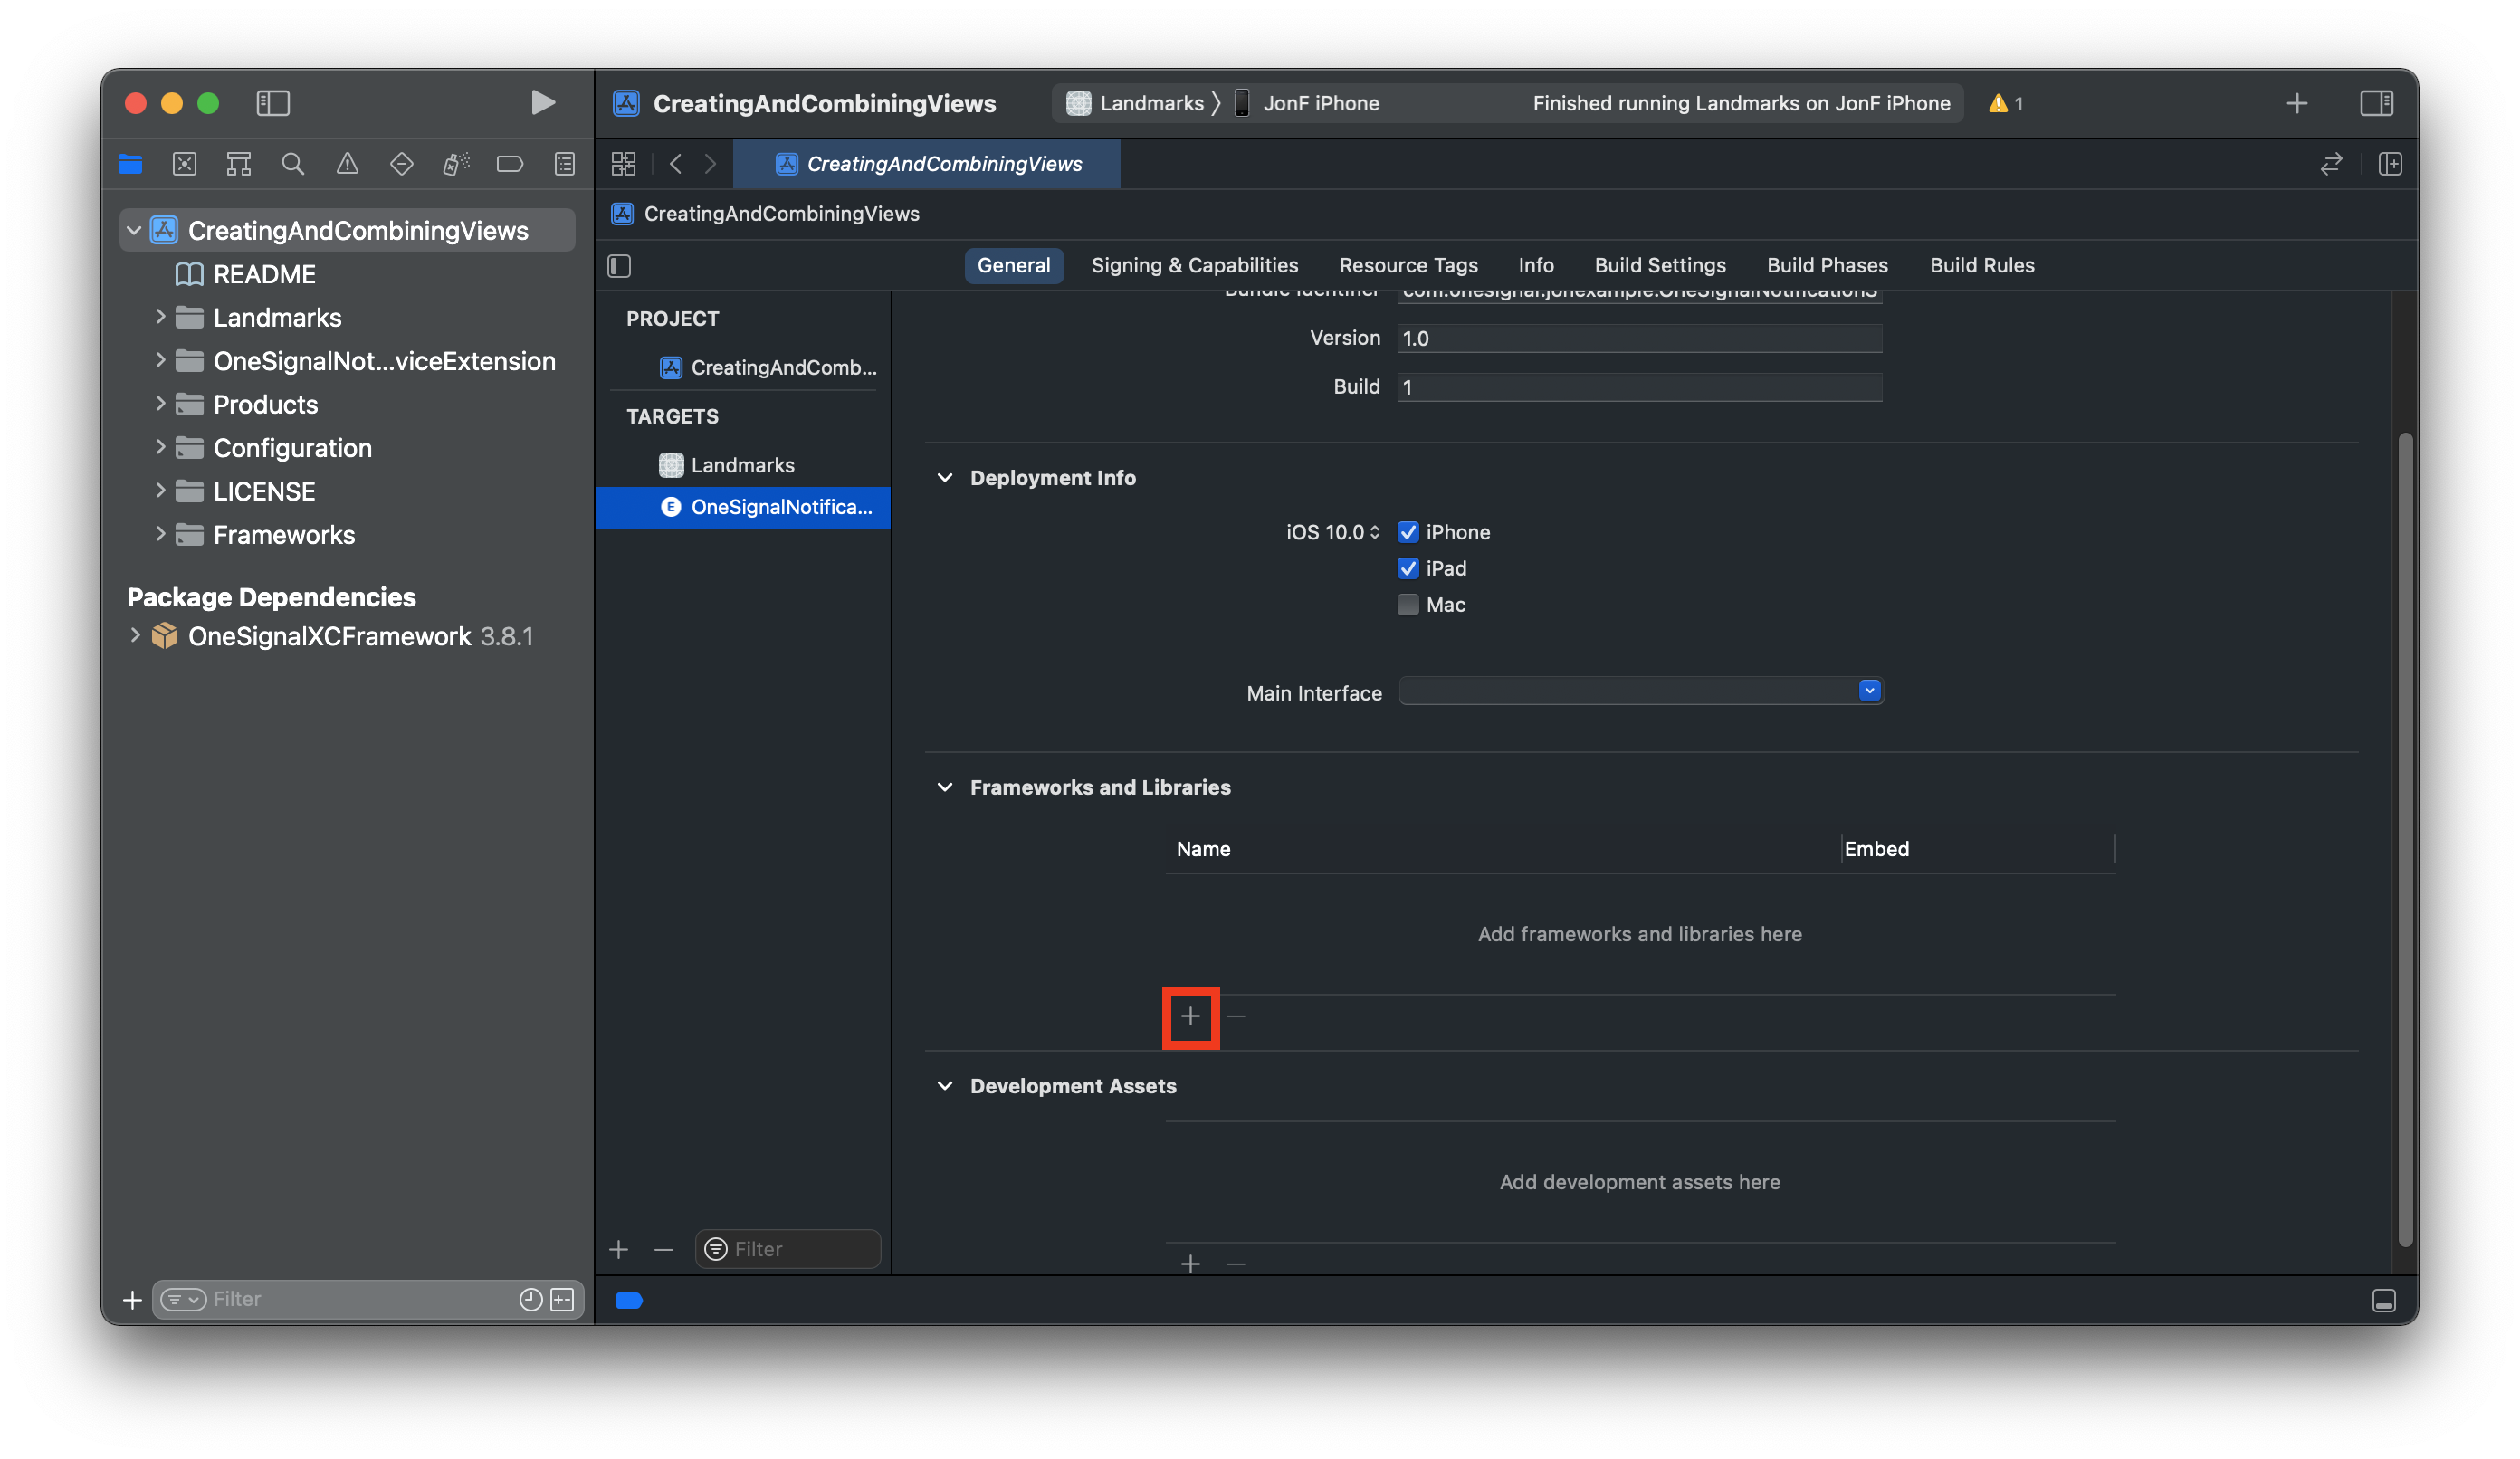Click the editor options swap arrows icon
The width and height of the screenshot is (2520, 1459).
[x=2331, y=164]
